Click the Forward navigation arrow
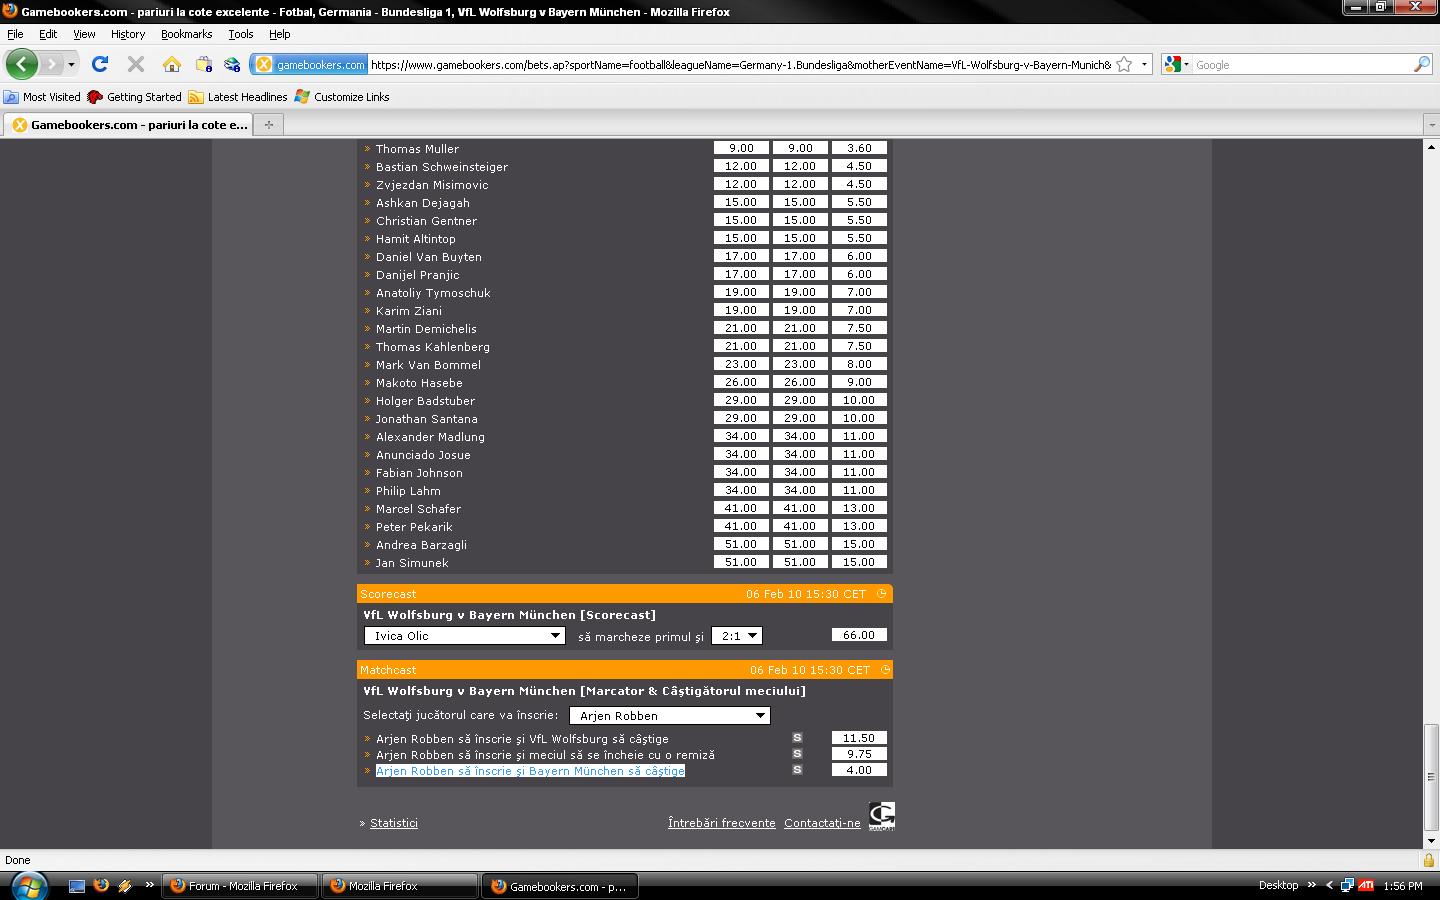 [51, 64]
